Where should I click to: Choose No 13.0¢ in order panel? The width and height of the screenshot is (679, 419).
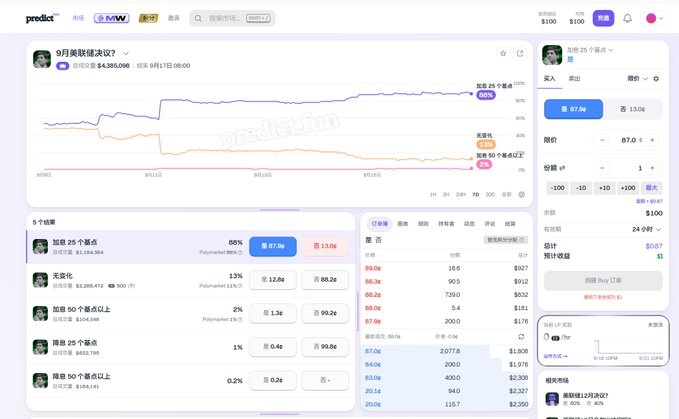click(633, 109)
